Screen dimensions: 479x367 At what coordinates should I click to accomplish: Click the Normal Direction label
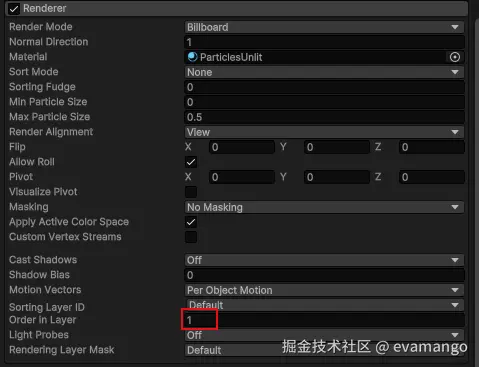tap(49, 42)
